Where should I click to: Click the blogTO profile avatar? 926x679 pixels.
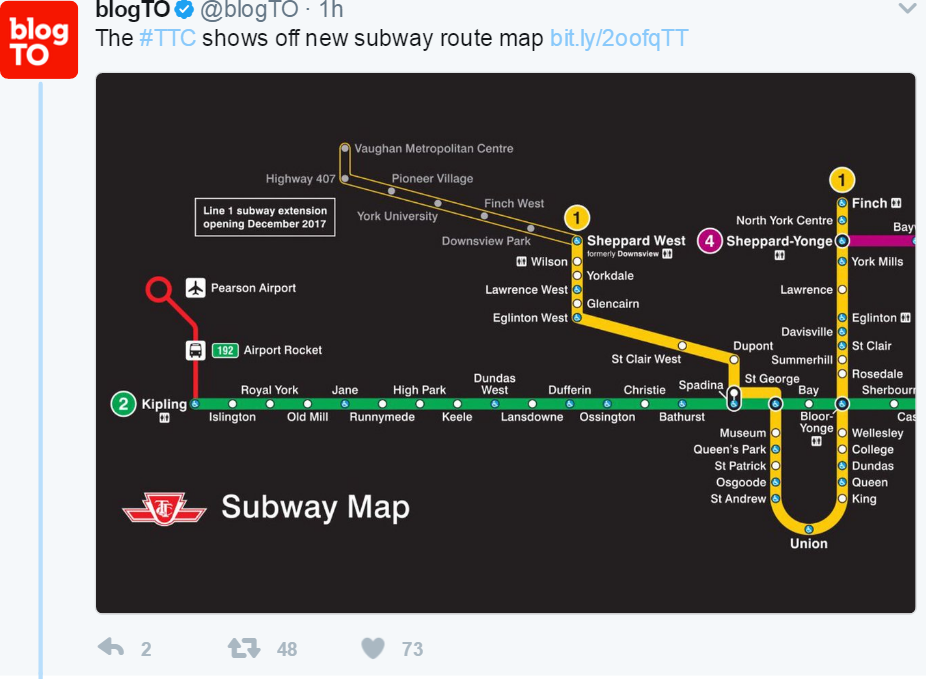point(39,39)
